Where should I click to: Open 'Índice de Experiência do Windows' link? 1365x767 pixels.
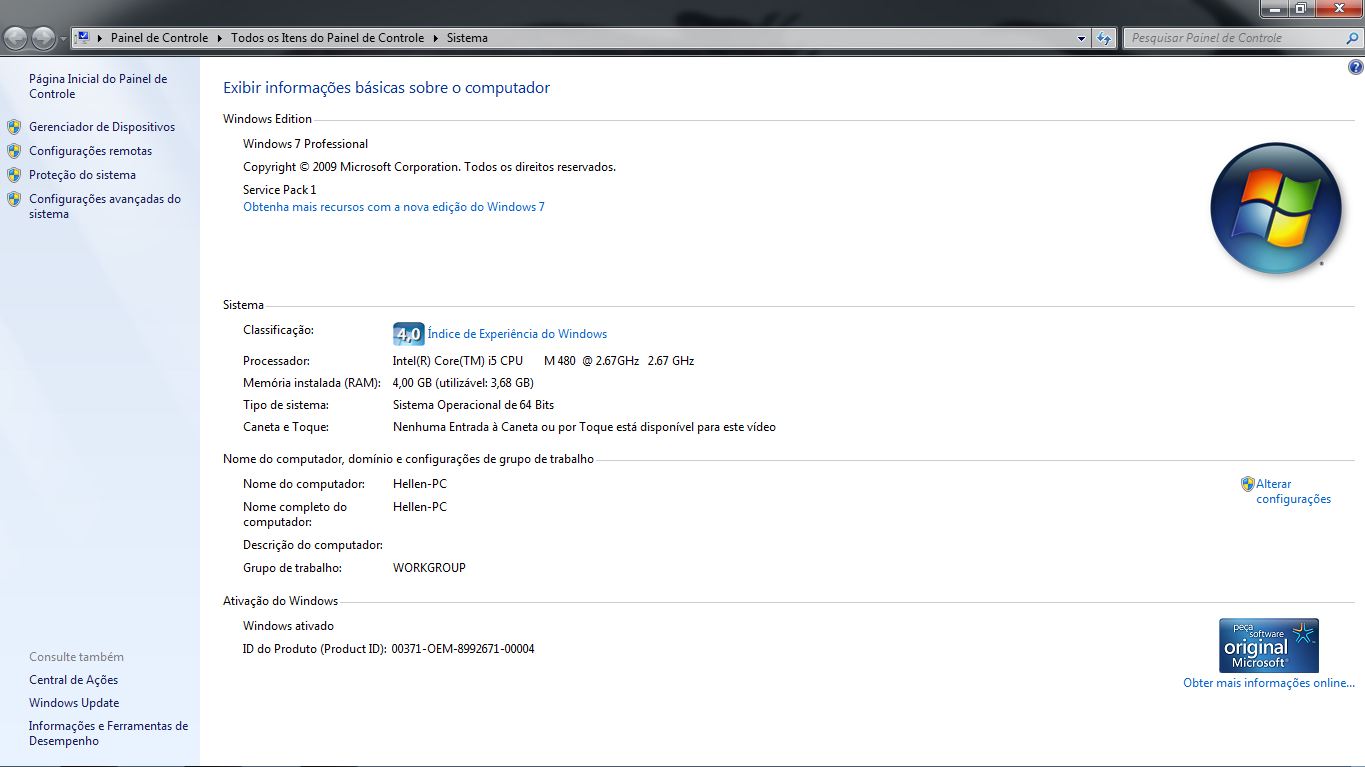click(x=517, y=334)
